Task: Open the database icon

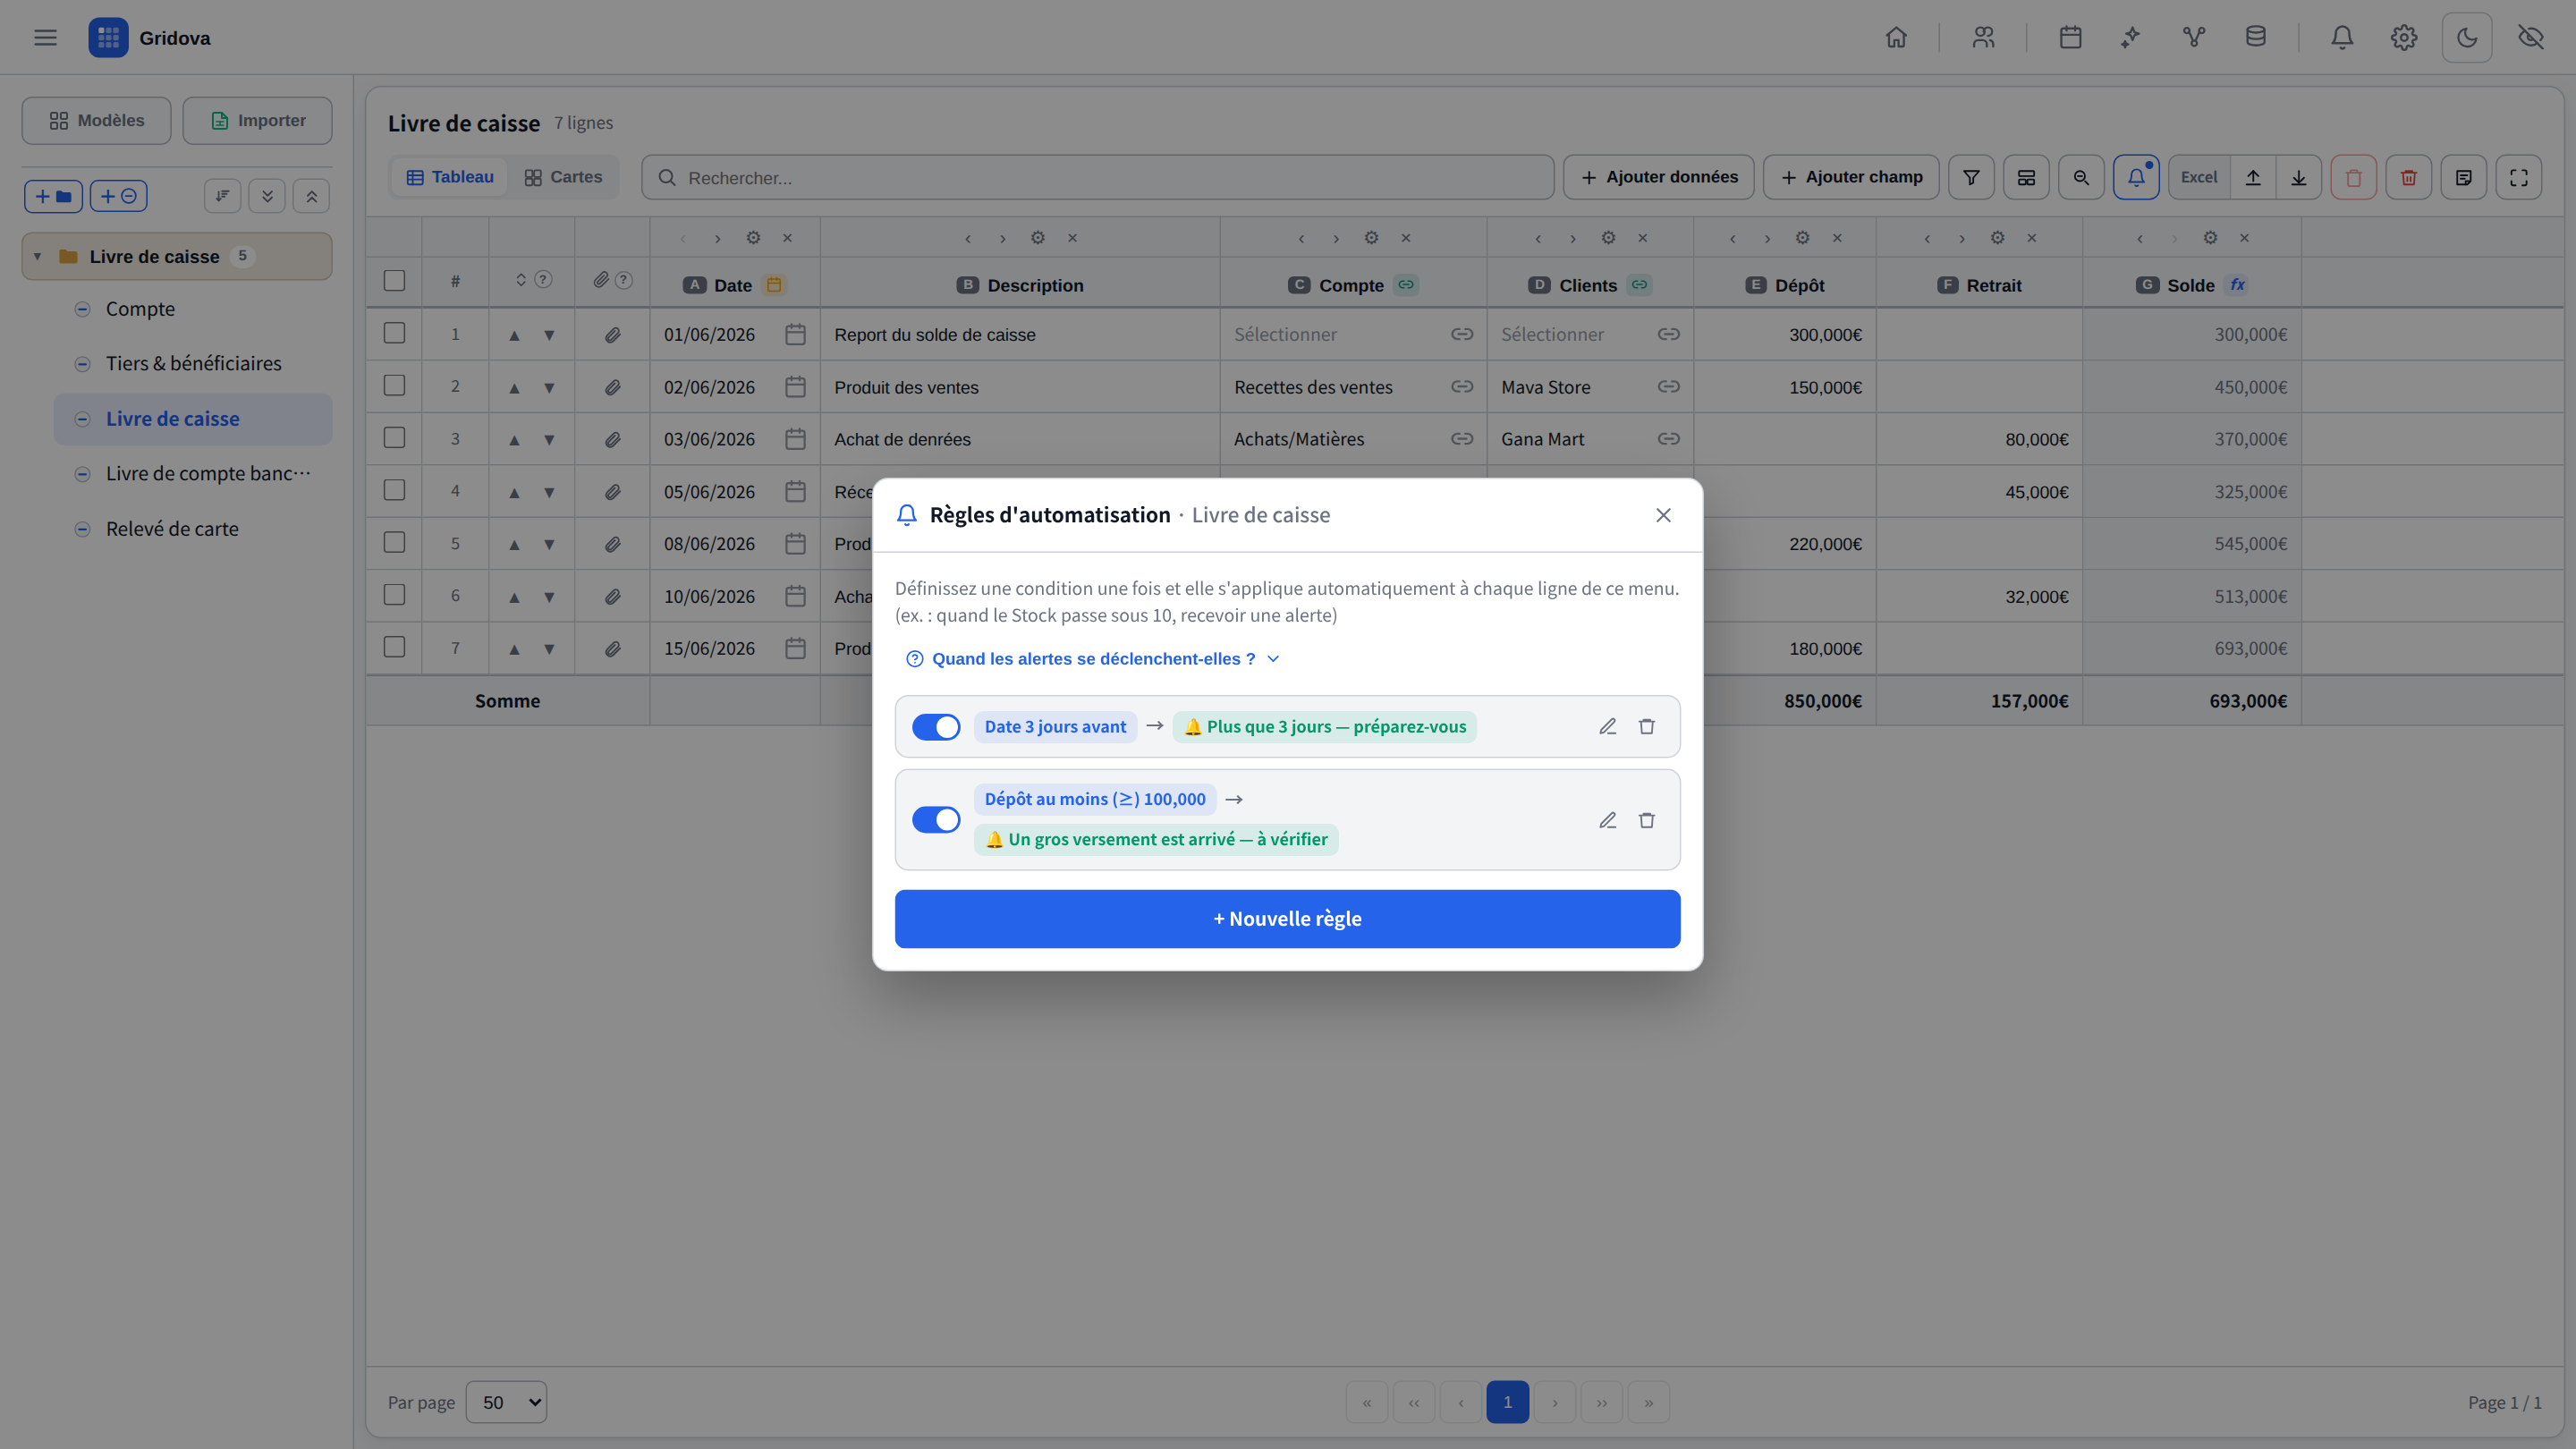Action: [x=2256, y=38]
